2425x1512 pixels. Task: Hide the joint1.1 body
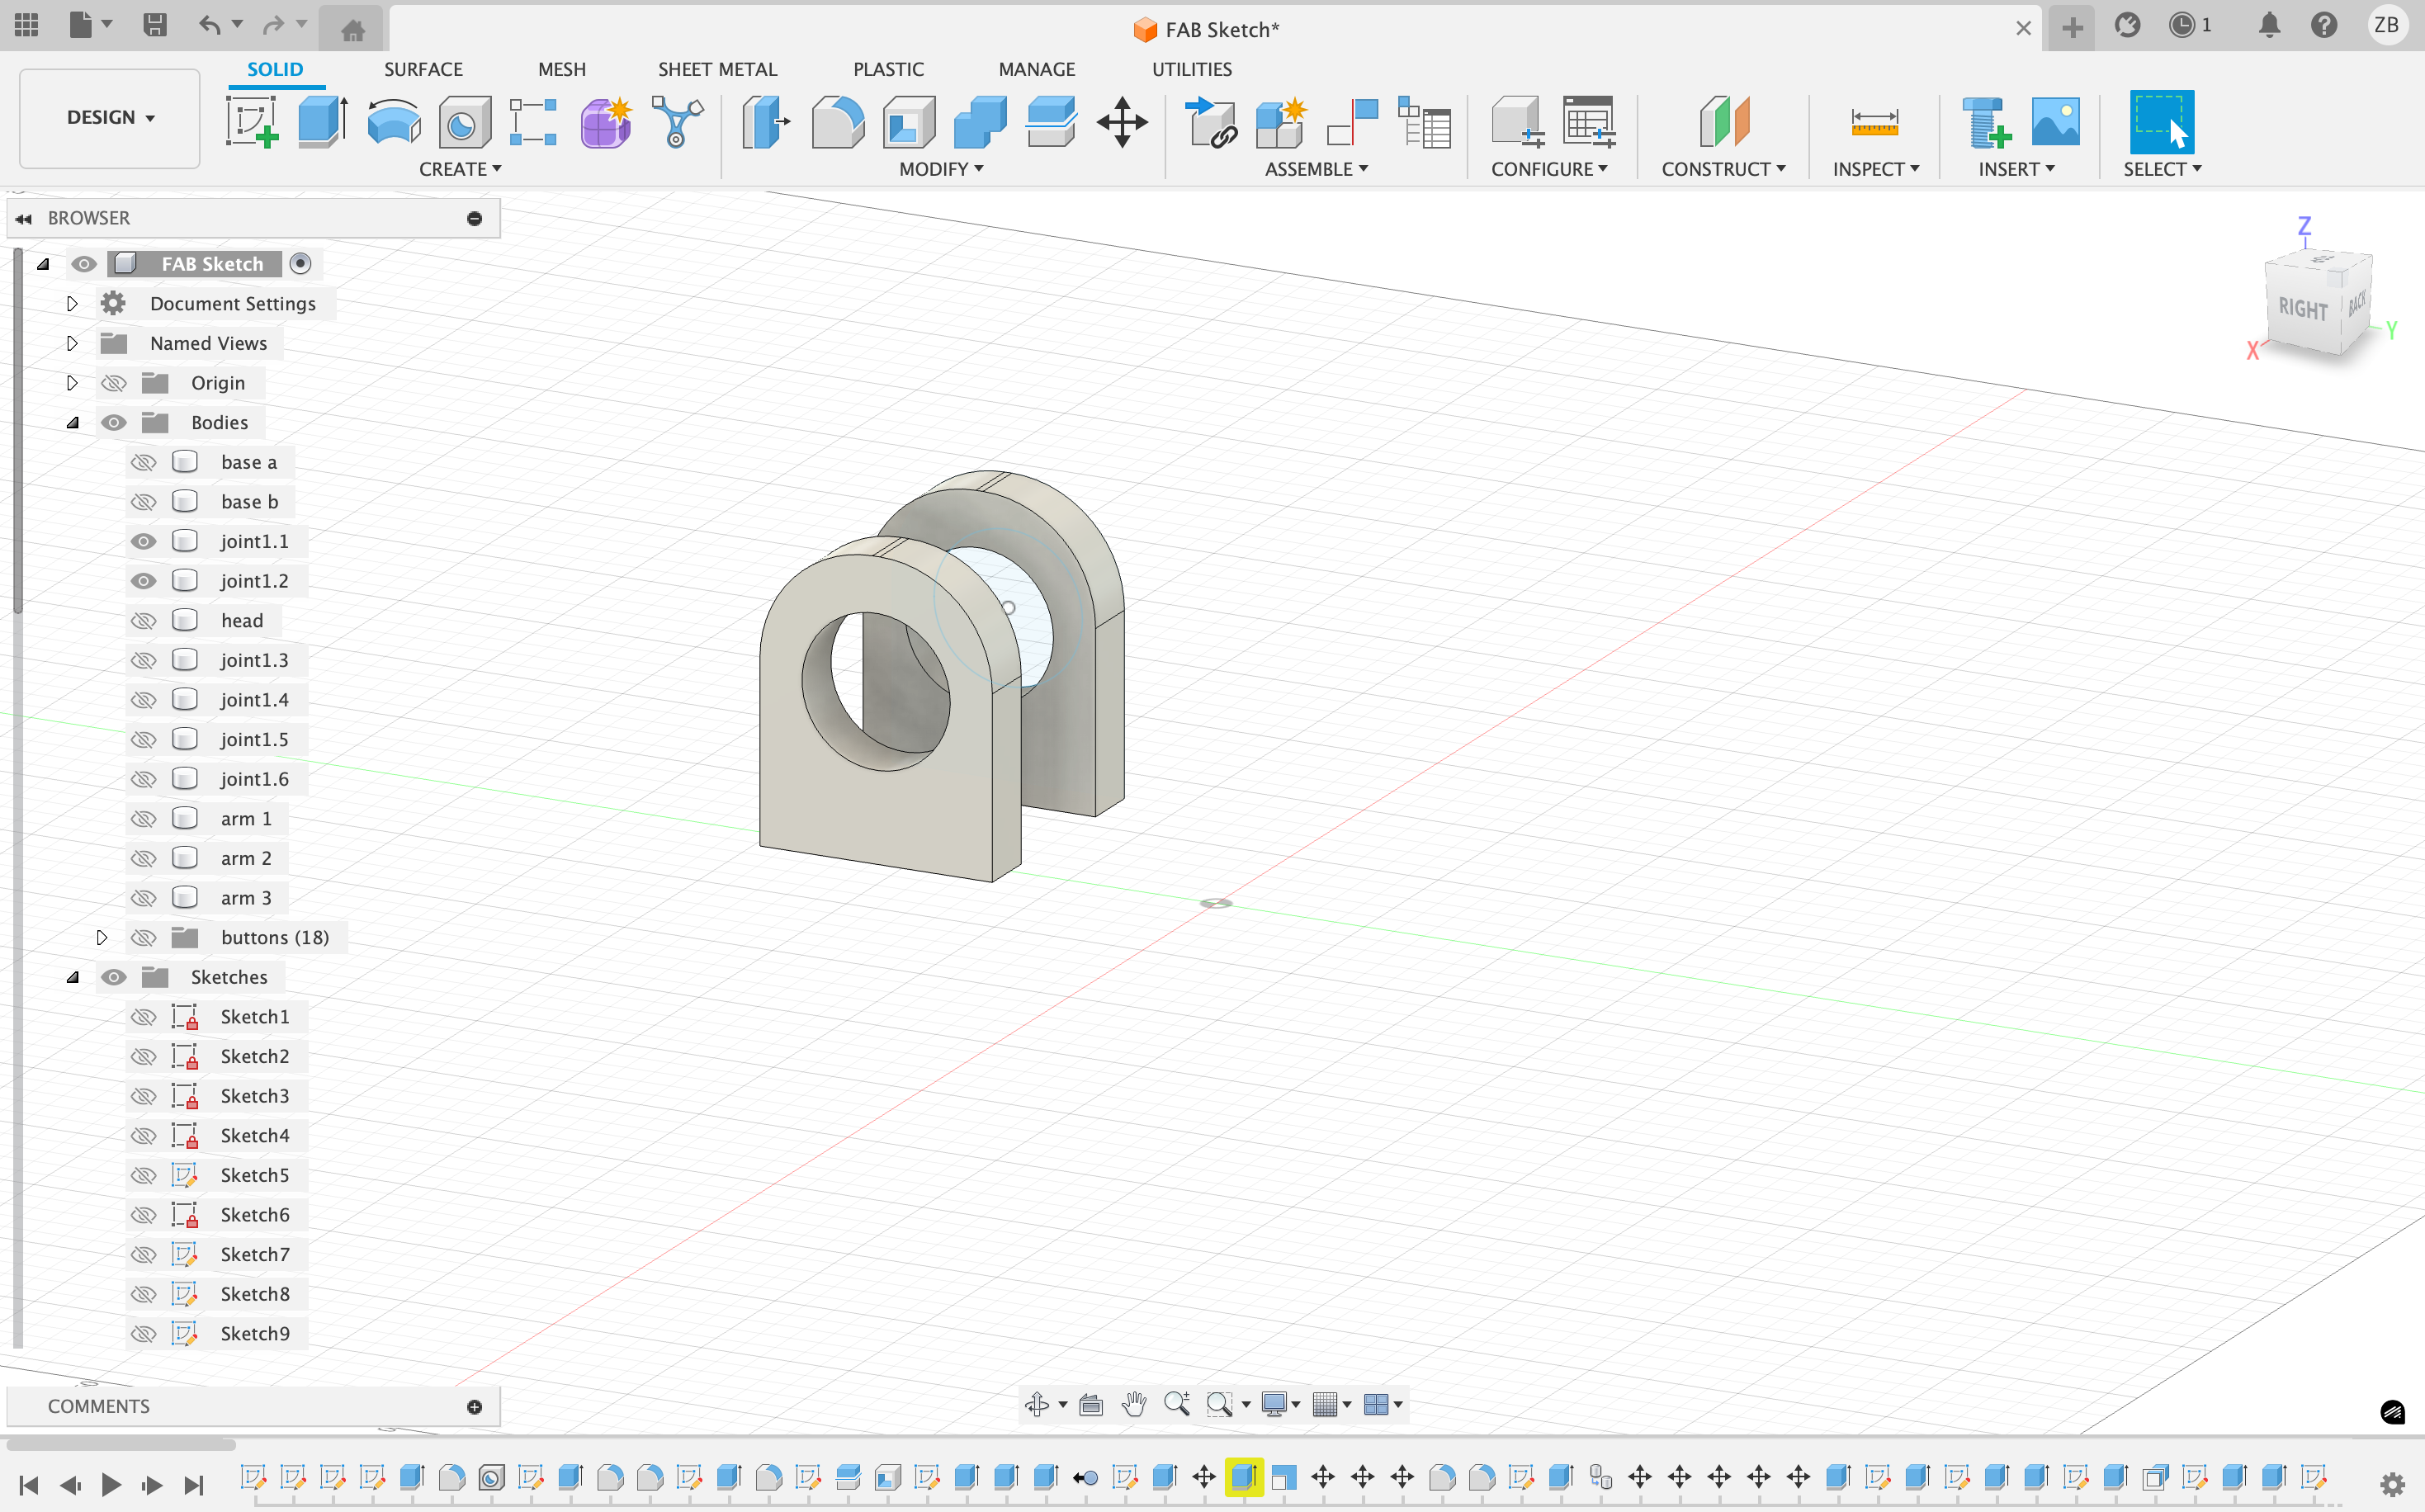[144, 541]
